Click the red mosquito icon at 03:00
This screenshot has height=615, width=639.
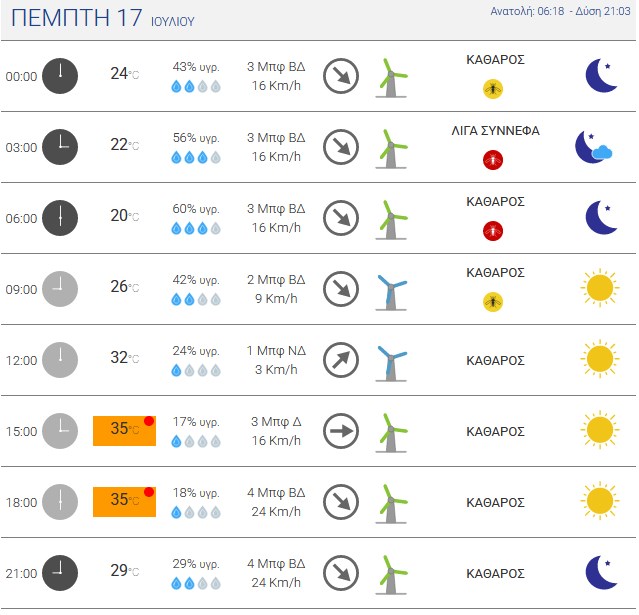point(493,160)
